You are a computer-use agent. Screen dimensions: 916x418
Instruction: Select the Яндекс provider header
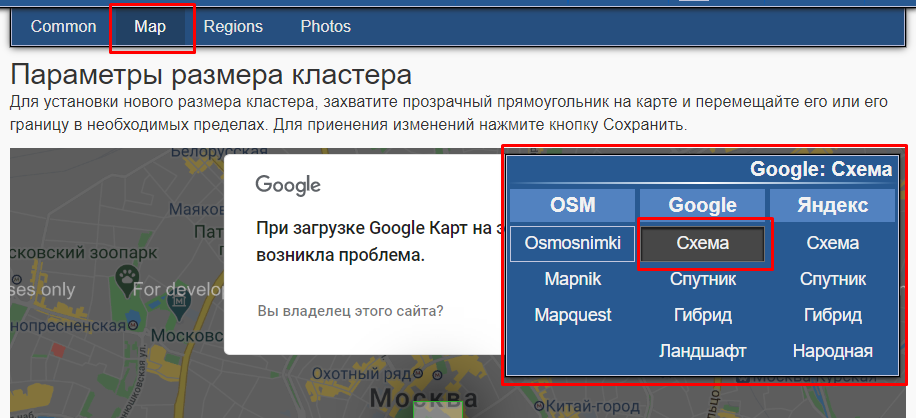pos(832,205)
